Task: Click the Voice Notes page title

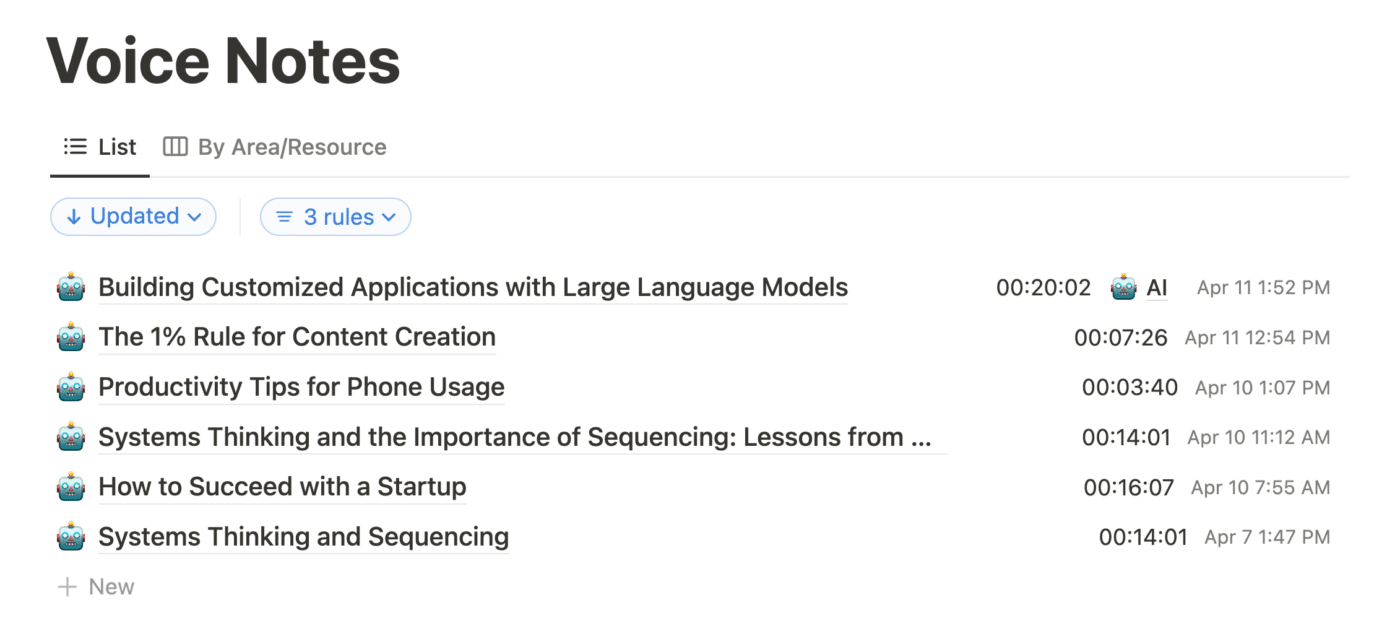Action: click(224, 61)
